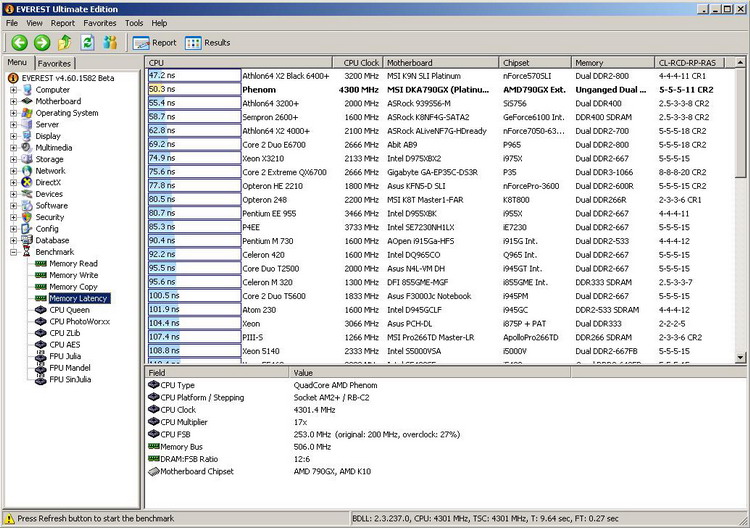The image size is (750, 528).
Task: Click the green Forward arrow icon
Action: tap(42, 43)
